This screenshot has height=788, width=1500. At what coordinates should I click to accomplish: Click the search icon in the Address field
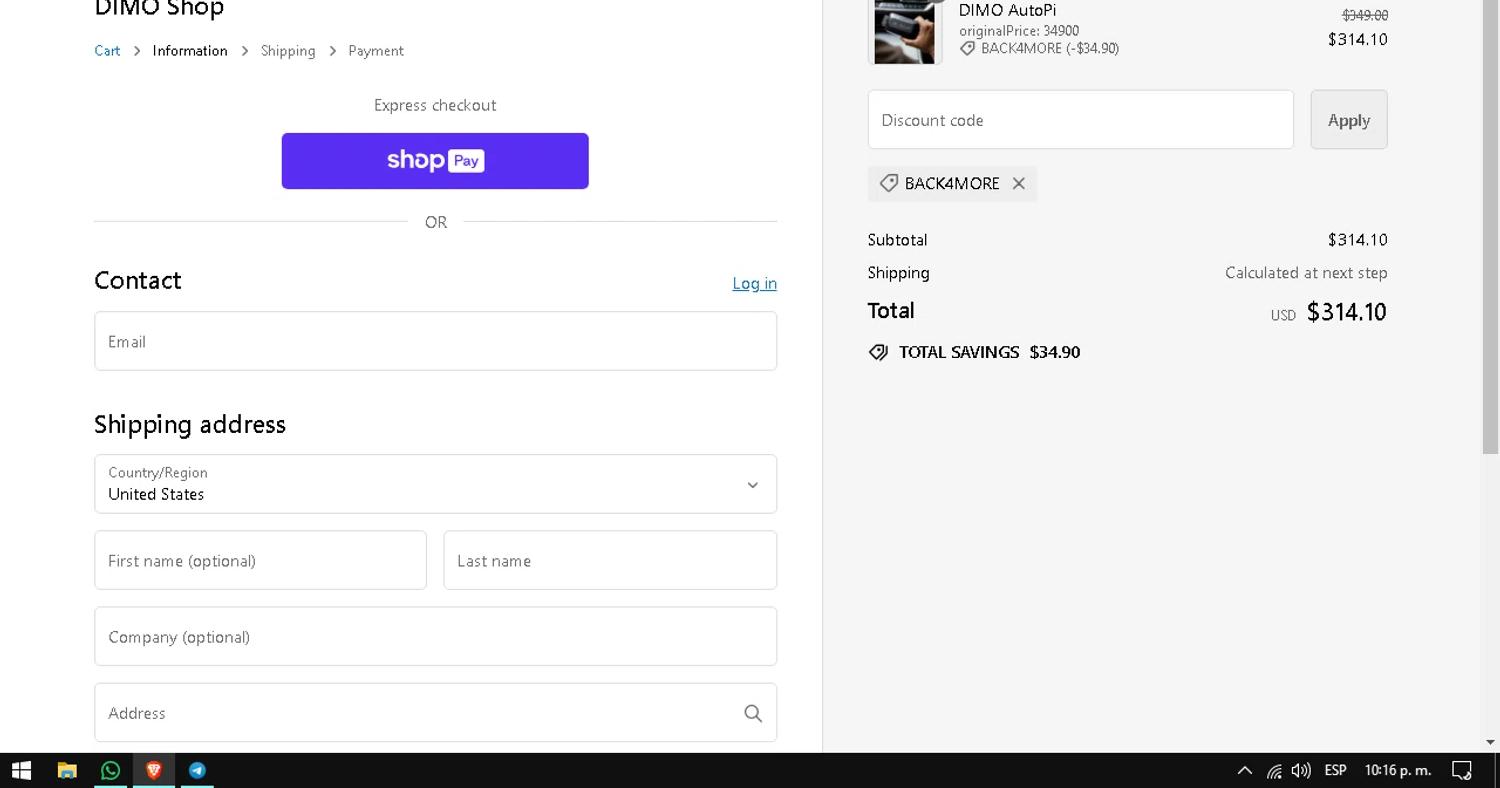tap(753, 713)
